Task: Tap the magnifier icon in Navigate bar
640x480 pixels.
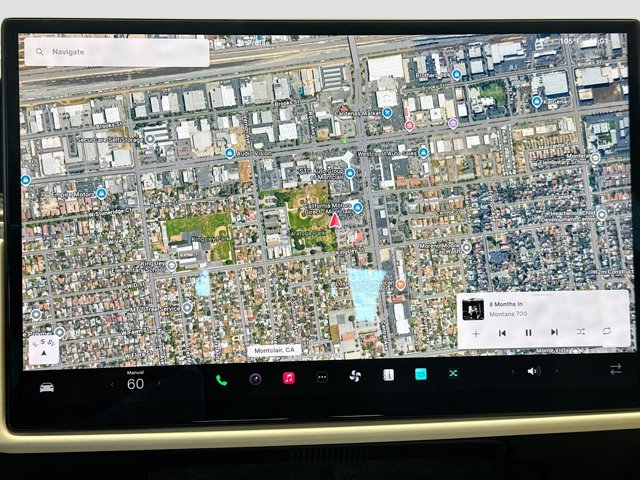Action: (x=40, y=52)
